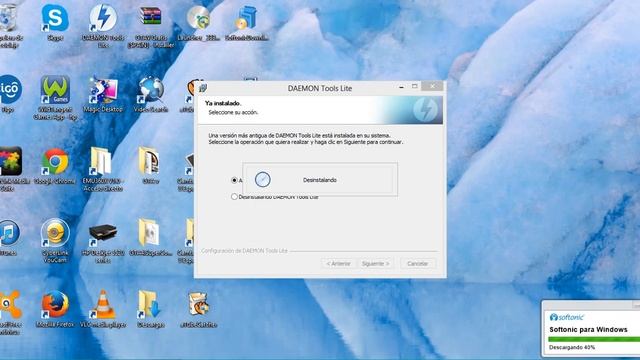Click the Softonic logo in download popup
Screen dimensions: 640x360
(x=567, y=317)
